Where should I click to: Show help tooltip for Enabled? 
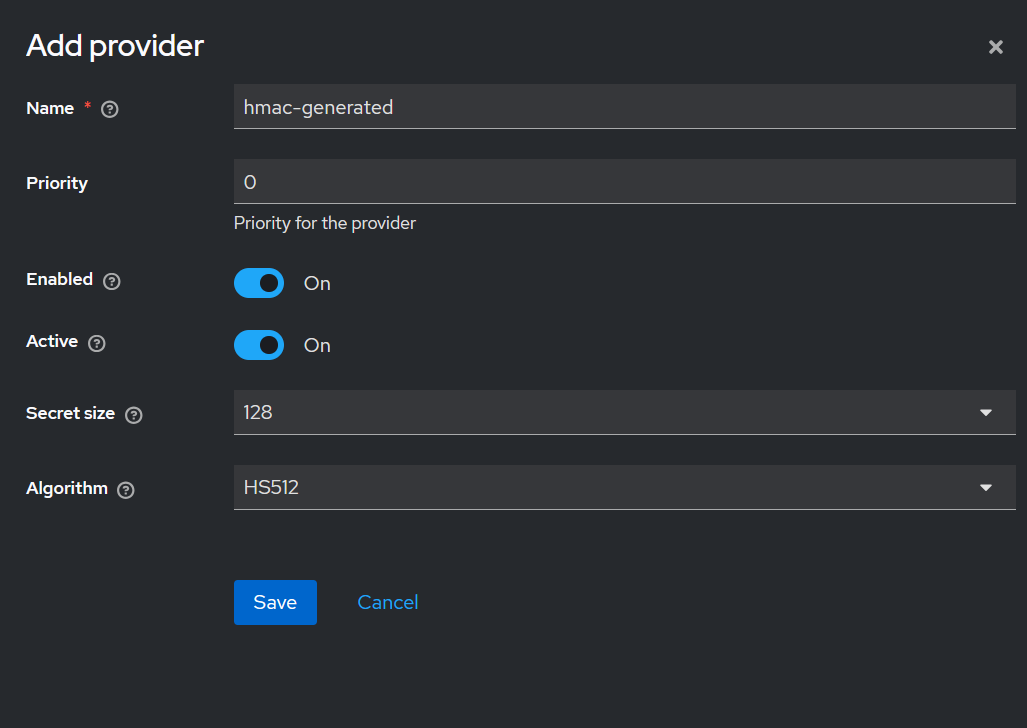coord(112,281)
